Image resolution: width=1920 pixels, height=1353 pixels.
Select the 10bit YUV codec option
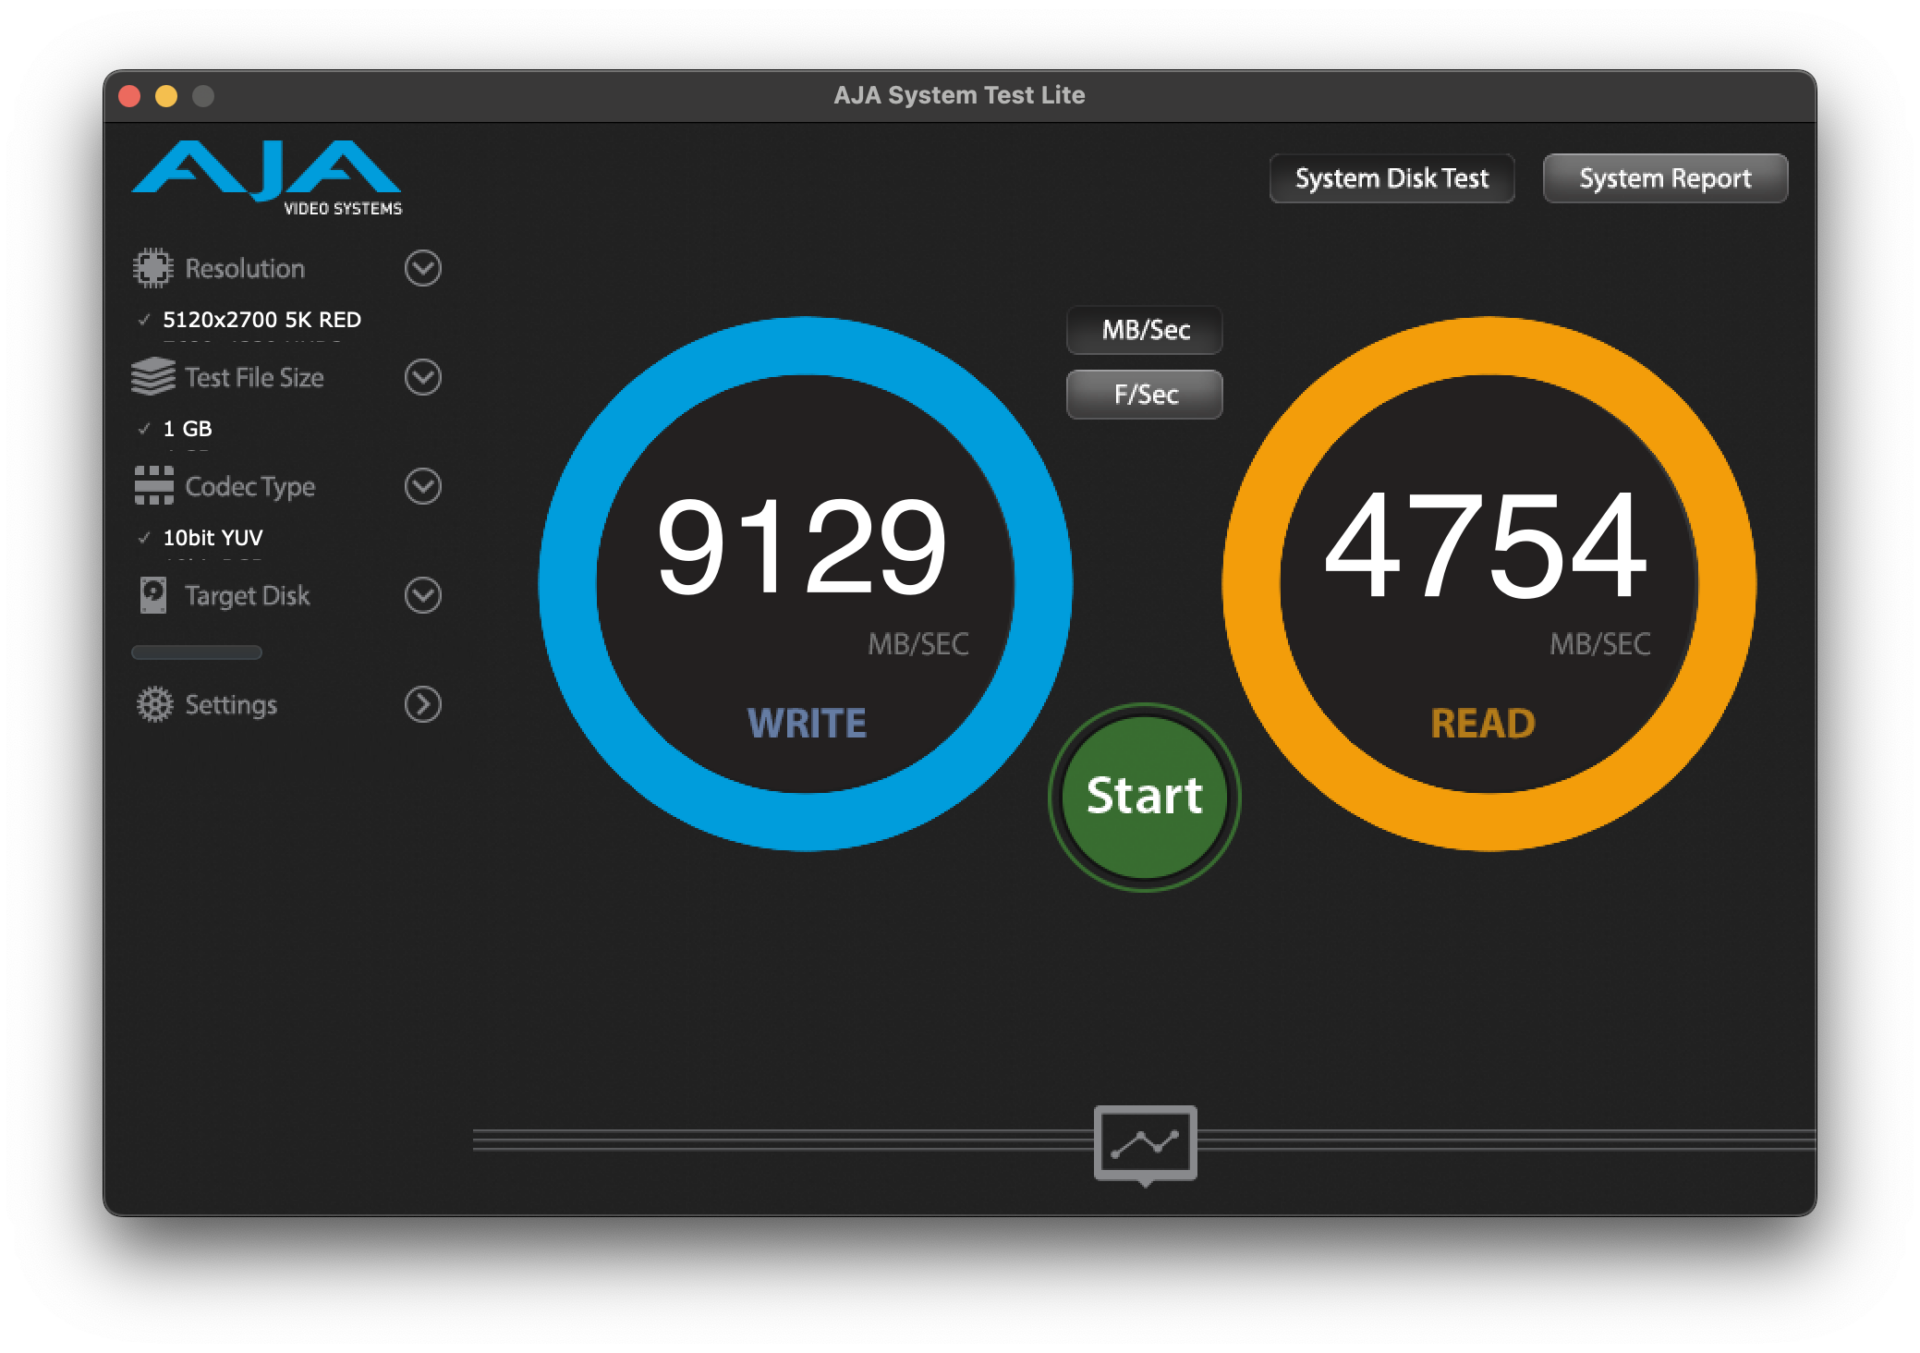(x=213, y=537)
